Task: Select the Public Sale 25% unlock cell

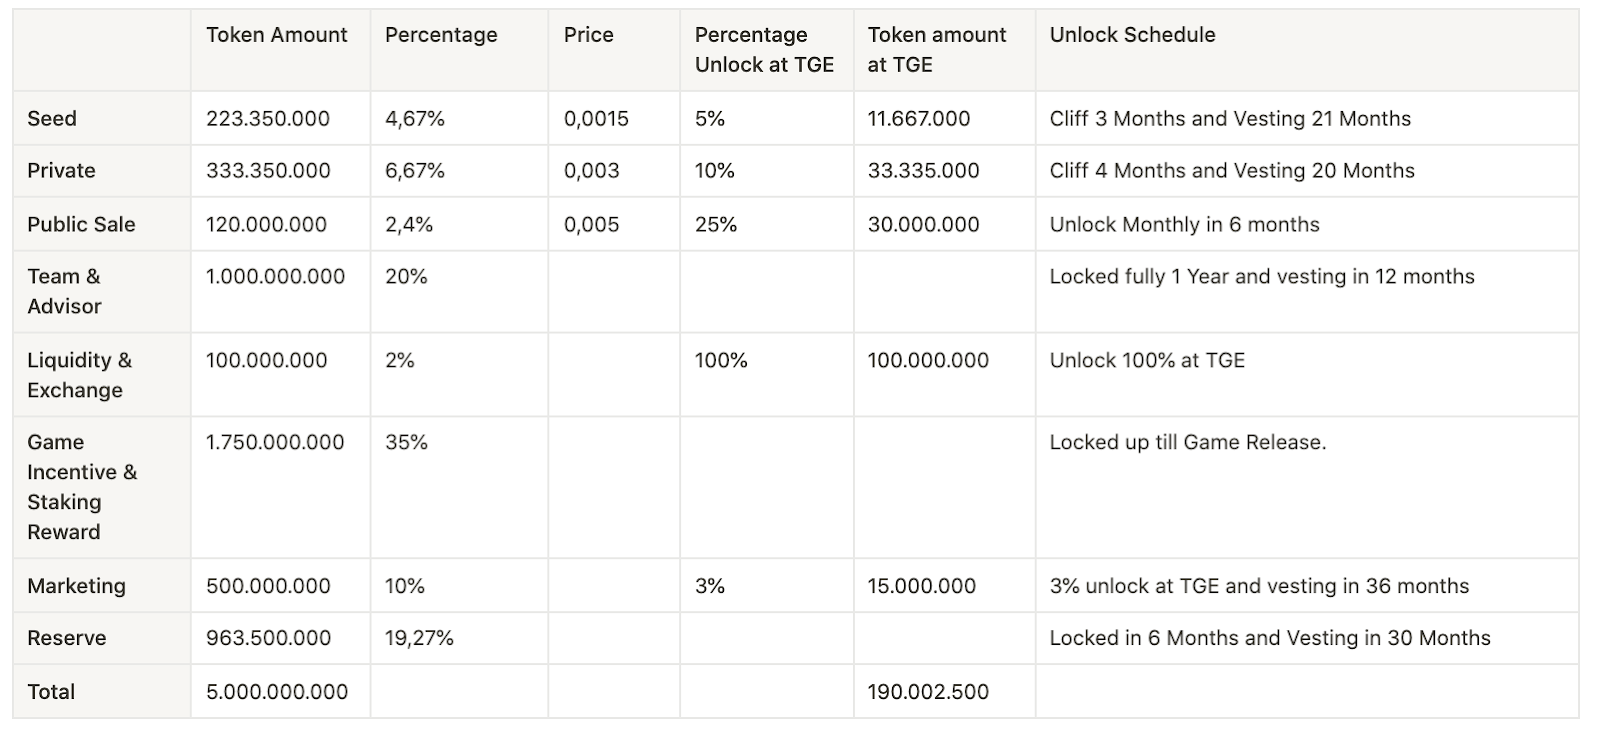Action: pyautogui.click(x=716, y=225)
